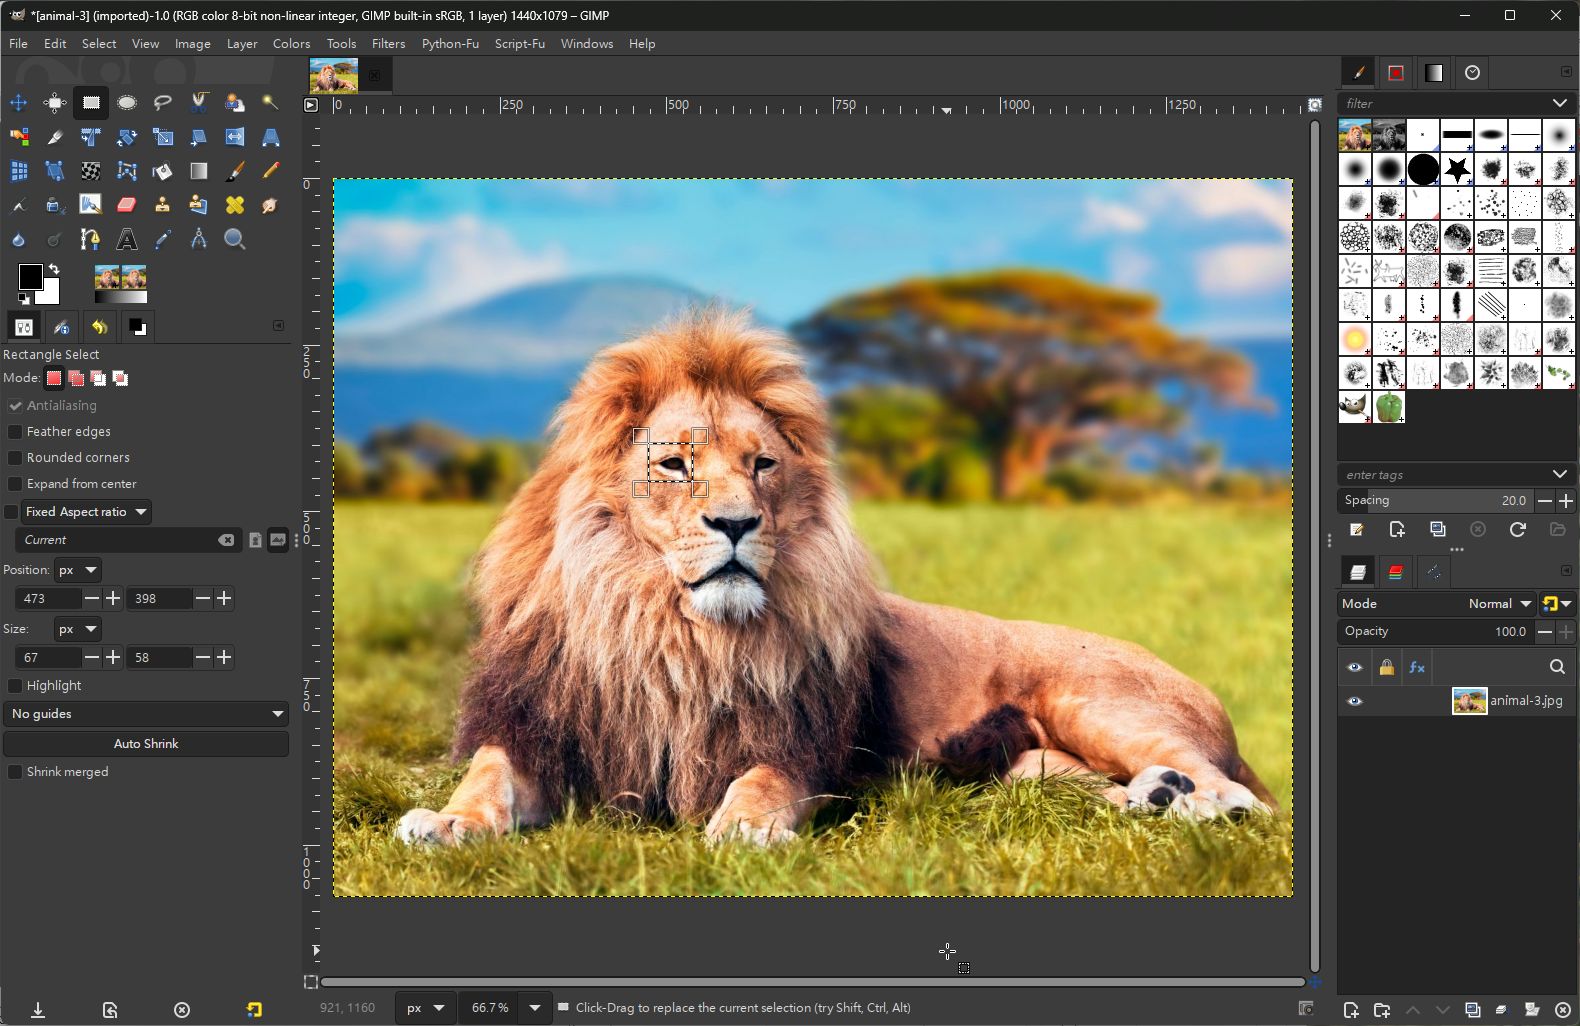
Task: Select the Perspective tool
Action: coord(271,137)
